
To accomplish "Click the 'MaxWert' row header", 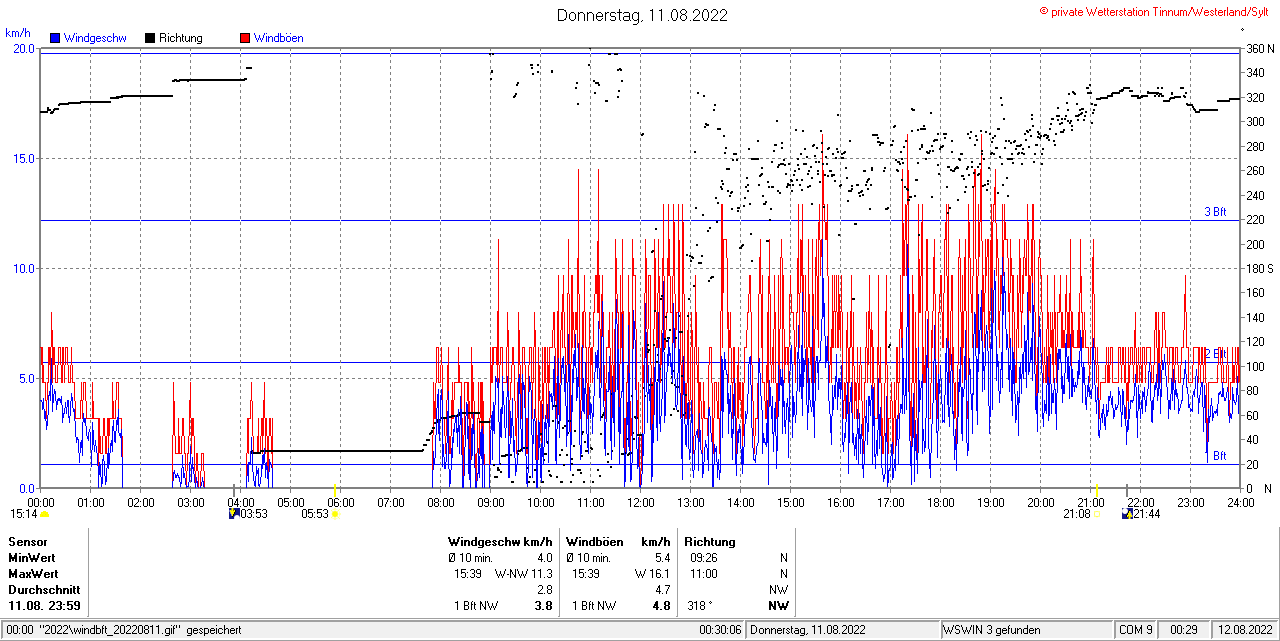I will coord(33,574).
